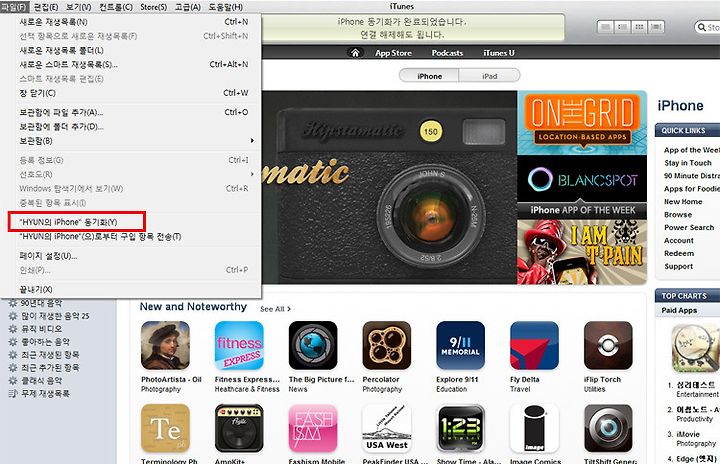
Task: Click the search magnifier icon
Action: pos(702,28)
